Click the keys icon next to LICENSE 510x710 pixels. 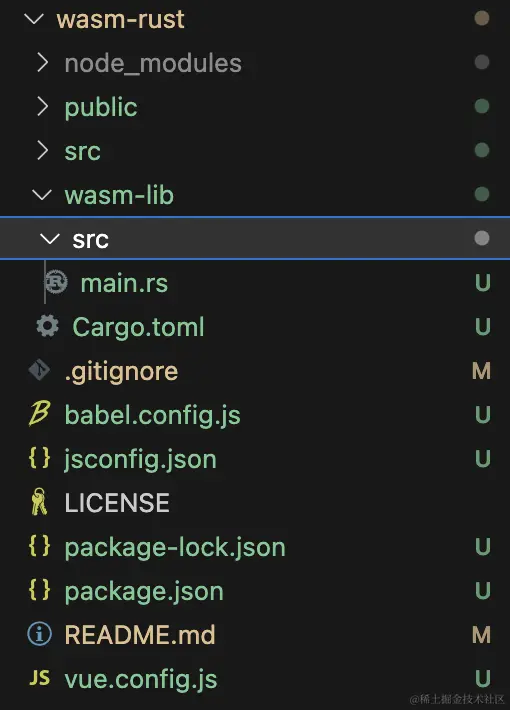[39, 502]
